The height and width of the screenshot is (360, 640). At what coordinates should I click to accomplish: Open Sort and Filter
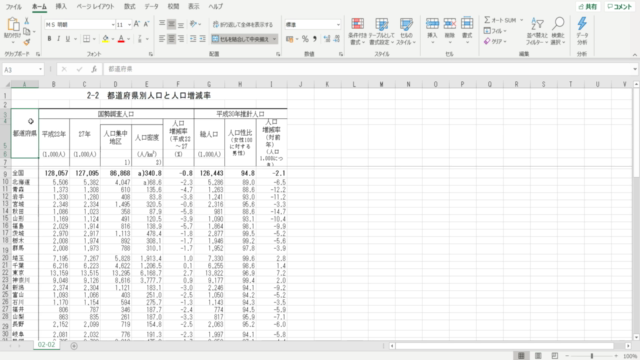tap(537, 31)
